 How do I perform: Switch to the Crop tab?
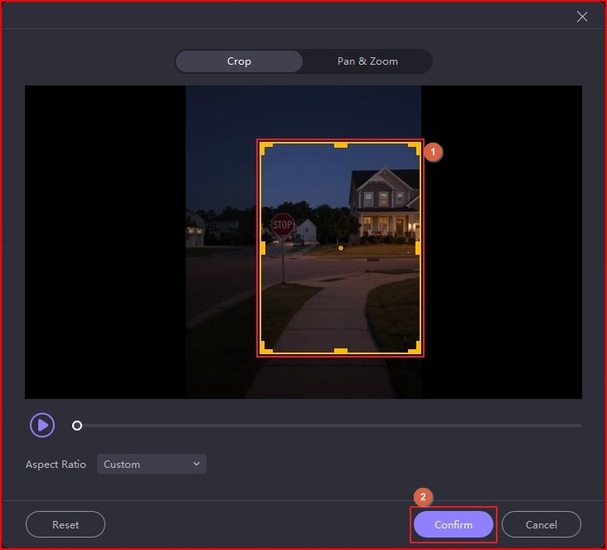click(239, 61)
